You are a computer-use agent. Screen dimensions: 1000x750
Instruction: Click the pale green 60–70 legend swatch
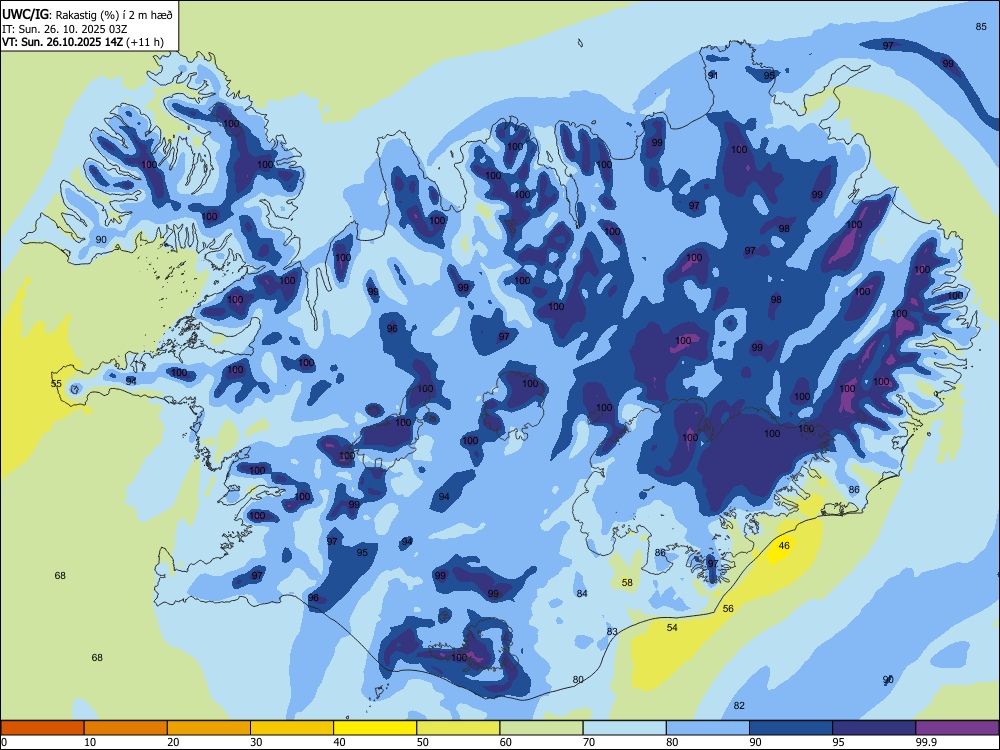[541, 728]
